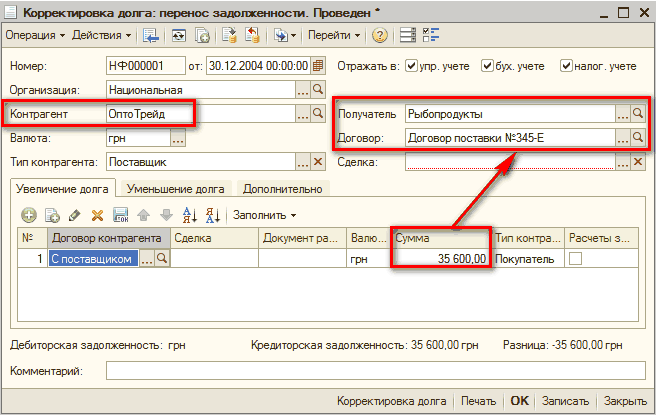Click the unpost document icon in the toolbar
The width and height of the screenshot is (656, 415).
tap(252, 35)
